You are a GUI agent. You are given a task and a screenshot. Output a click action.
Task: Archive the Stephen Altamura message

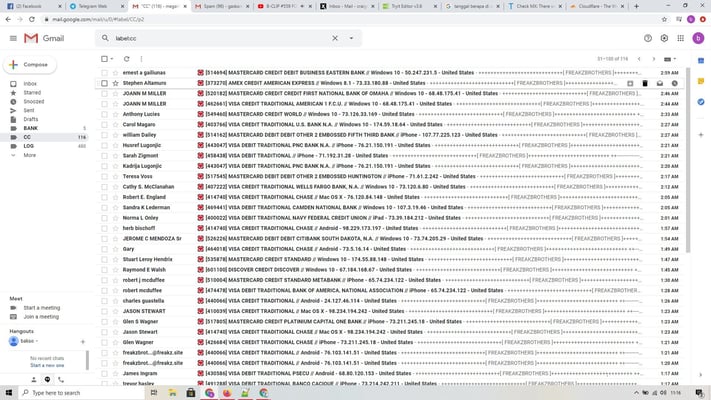point(630,83)
